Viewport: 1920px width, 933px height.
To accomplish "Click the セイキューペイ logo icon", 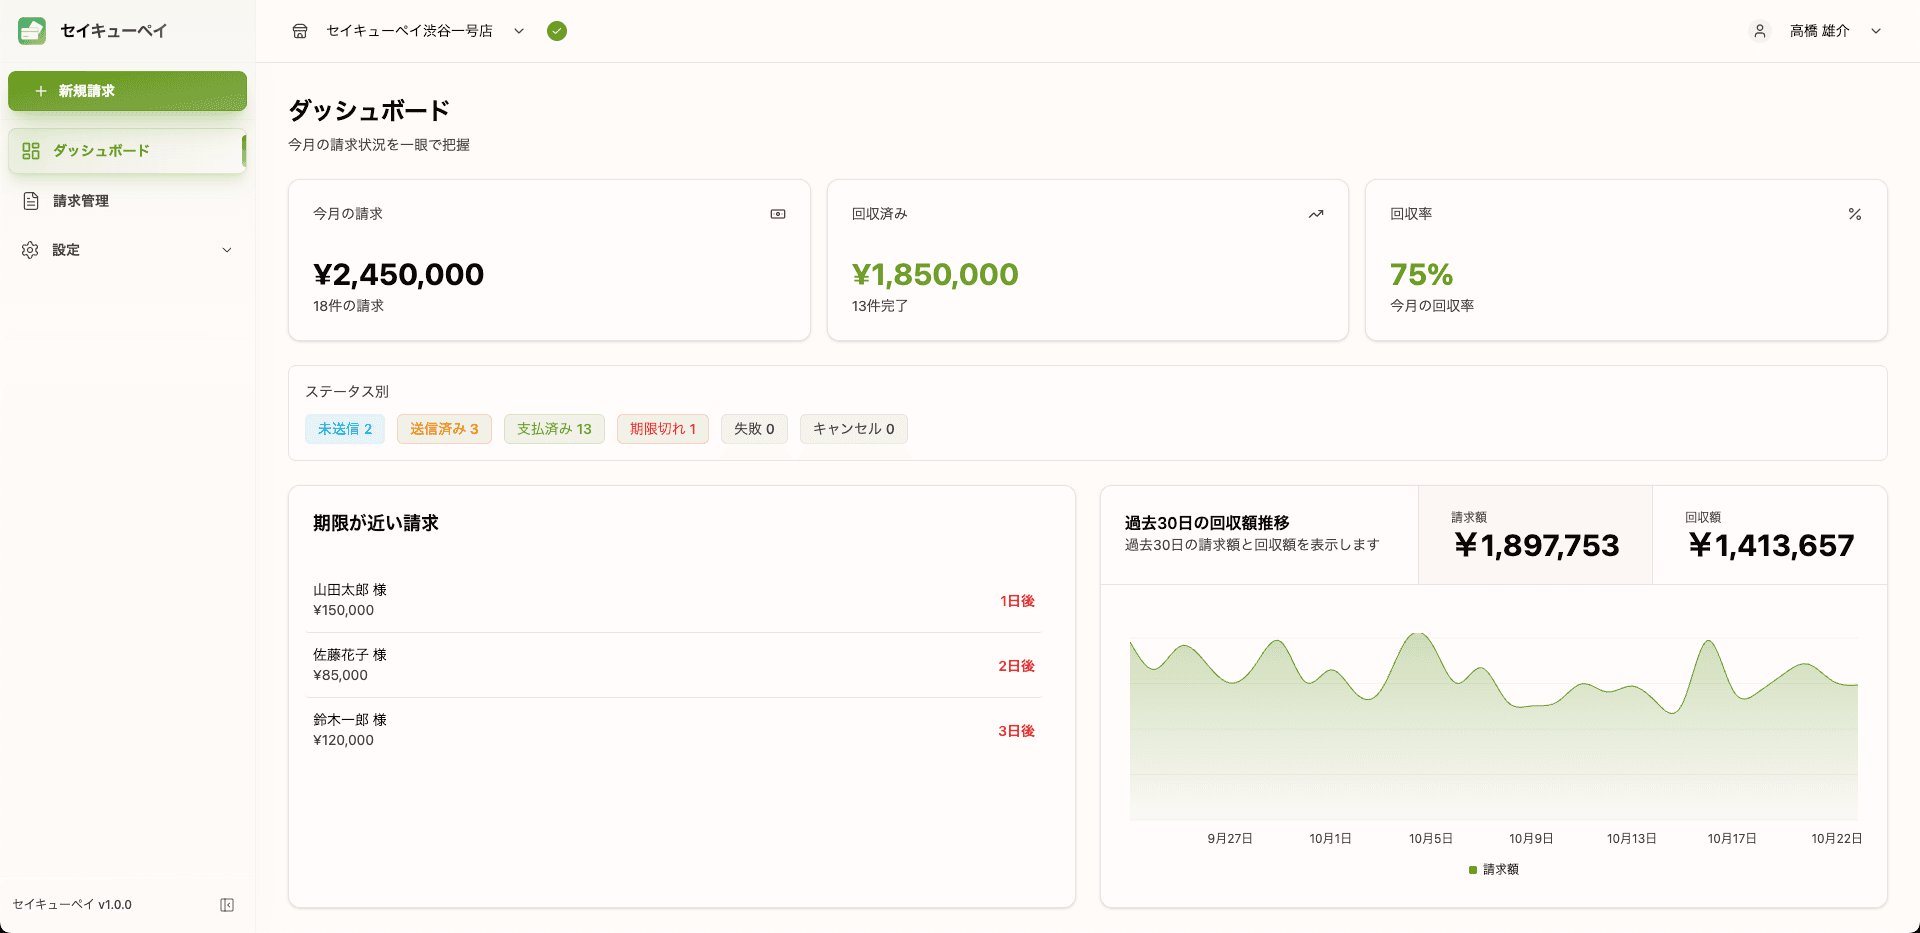I will point(32,31).
